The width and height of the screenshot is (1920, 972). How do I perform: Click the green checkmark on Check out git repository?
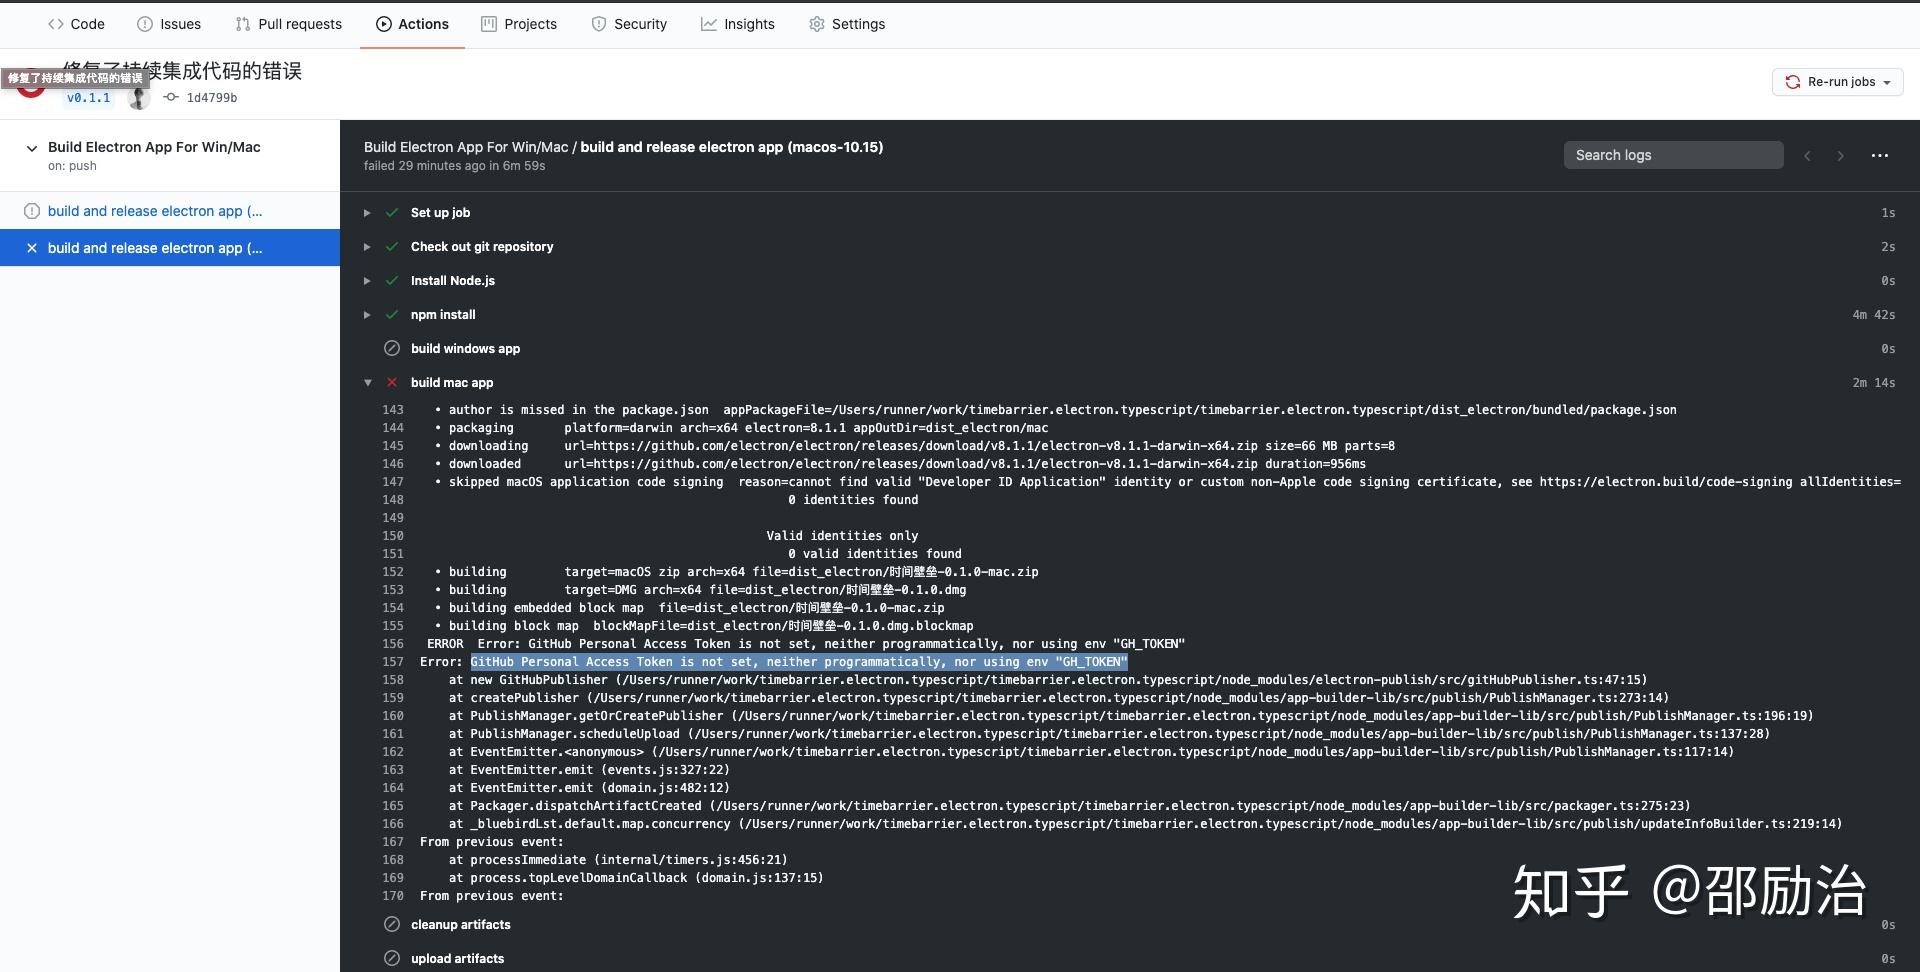pyautogui.click(x=391, y=246)
